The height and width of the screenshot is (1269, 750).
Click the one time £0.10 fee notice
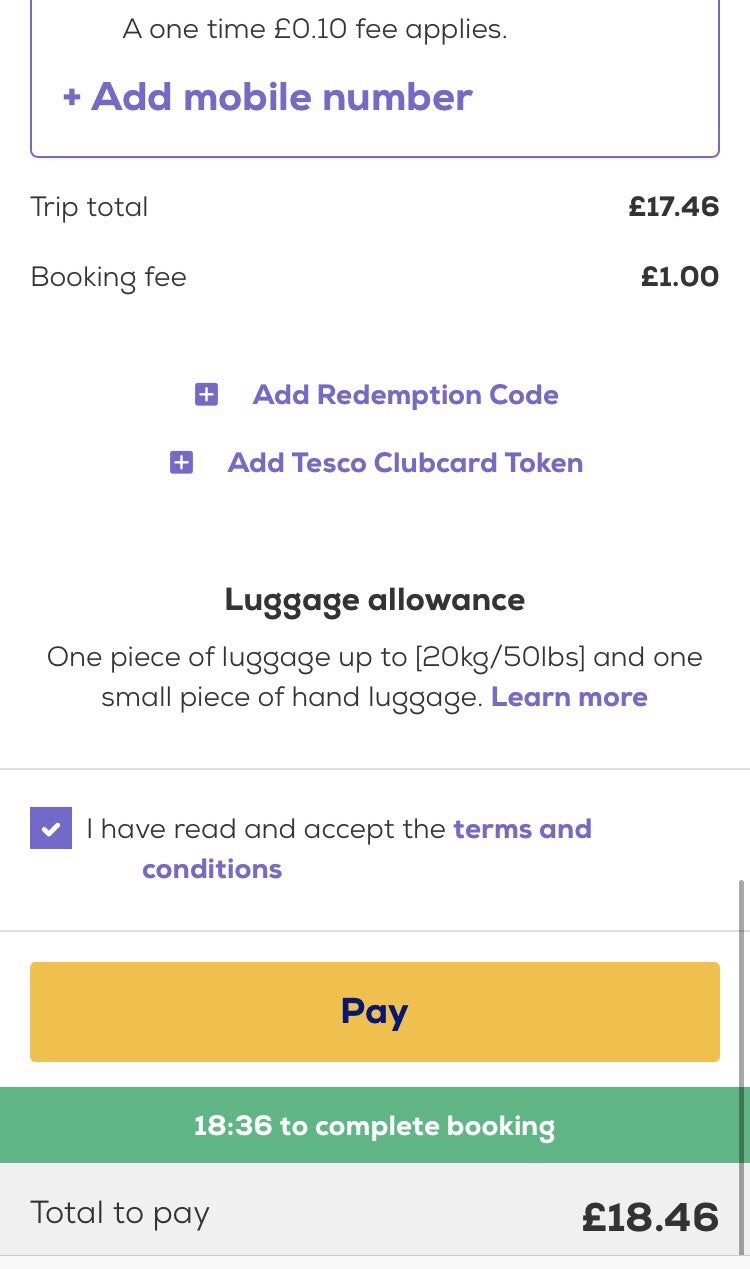(x=315, y=29)
